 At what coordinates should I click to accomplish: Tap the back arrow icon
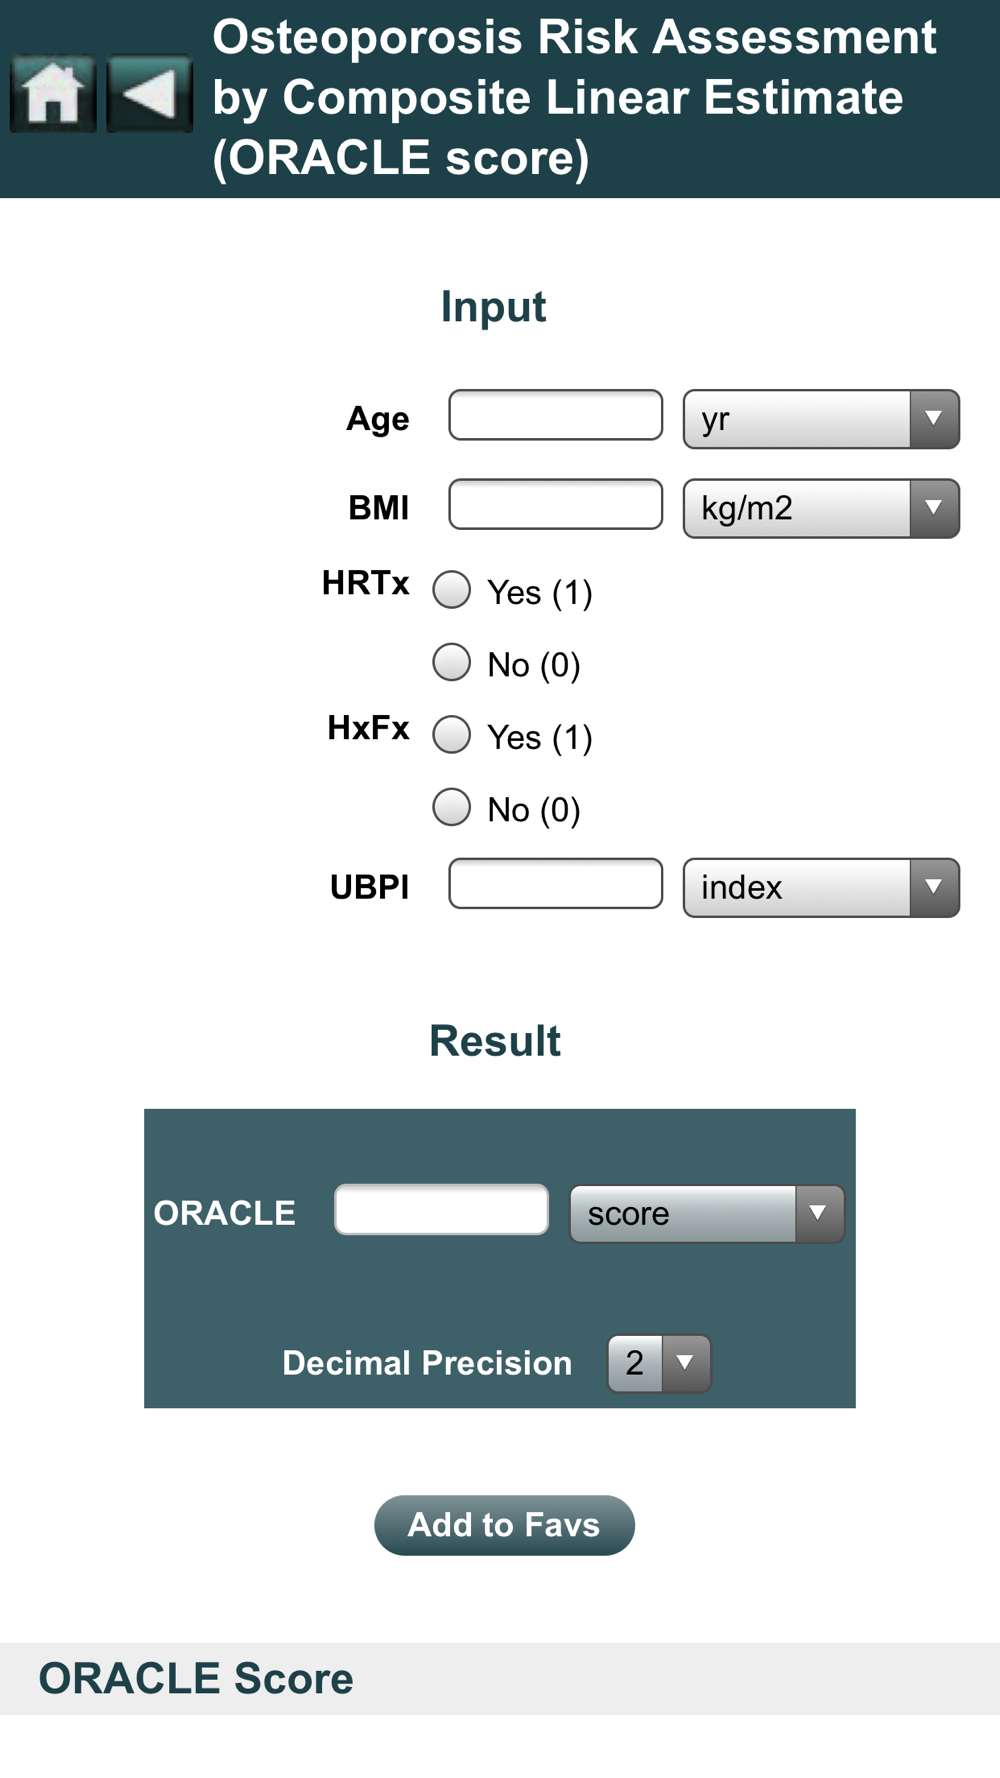point(149,94)
